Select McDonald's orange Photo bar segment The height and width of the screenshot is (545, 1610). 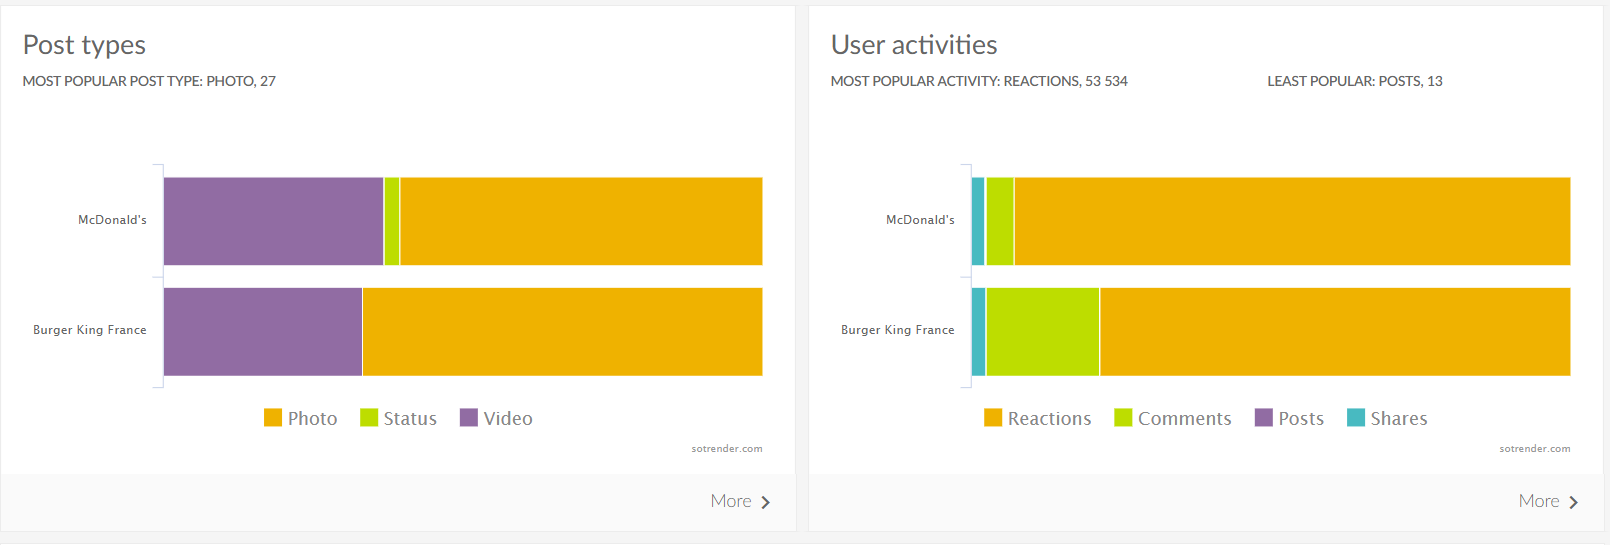[x=580, y=221]
